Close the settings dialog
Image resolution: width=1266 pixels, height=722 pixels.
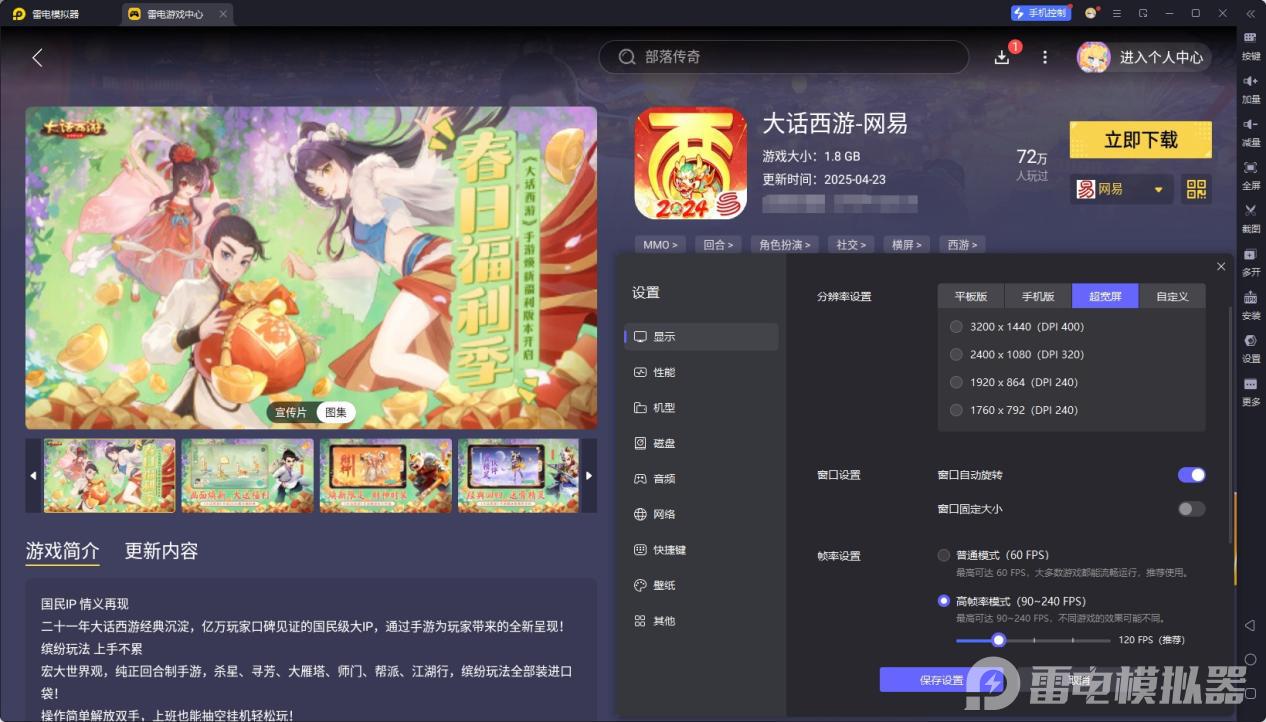(x=1221, y=267)
